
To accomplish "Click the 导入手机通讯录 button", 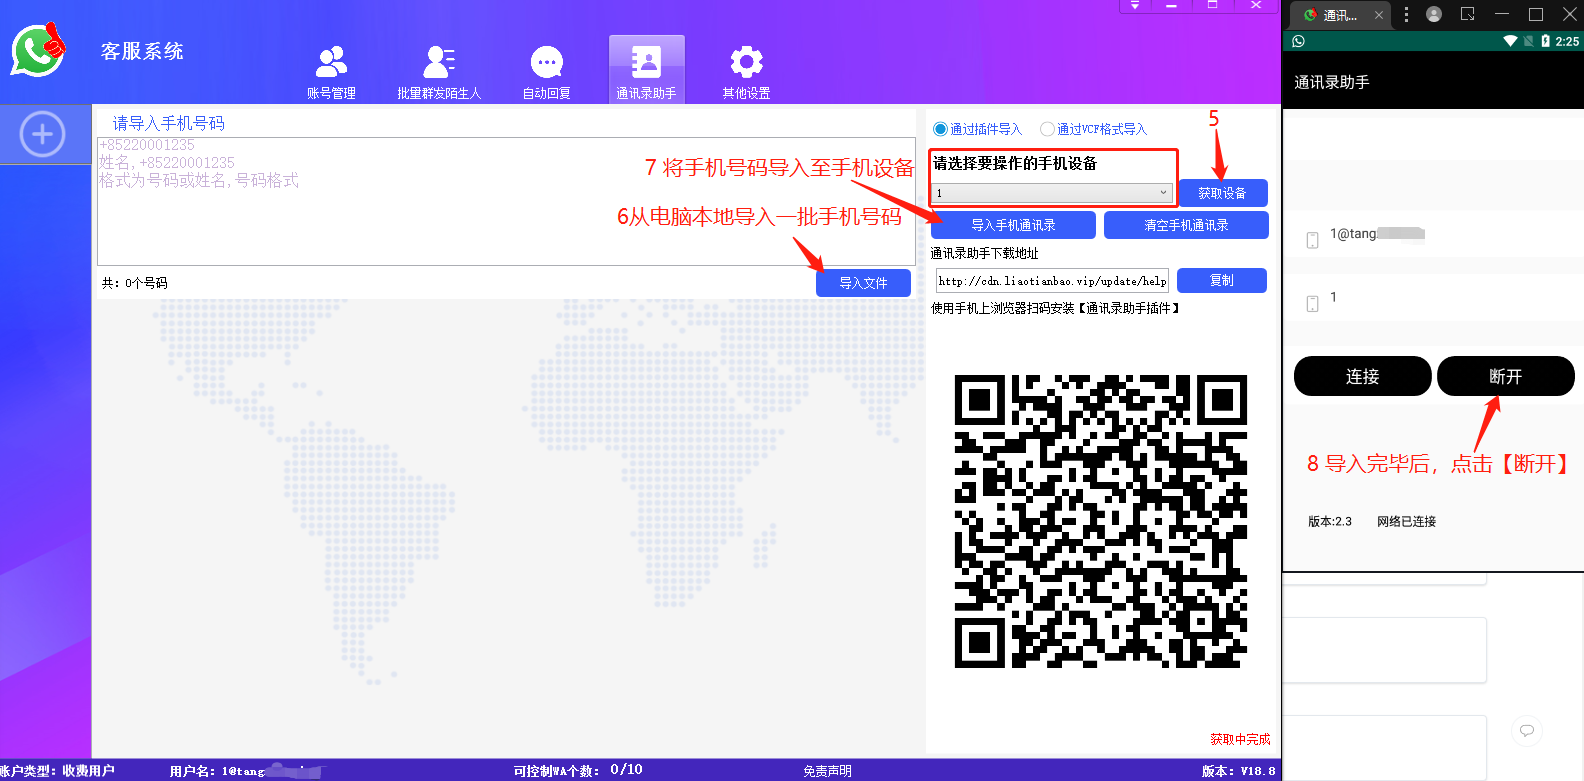I will coord(1013,225).
